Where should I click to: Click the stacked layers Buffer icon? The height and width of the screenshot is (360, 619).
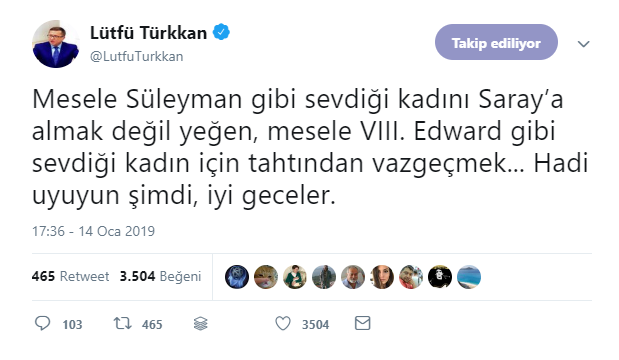[x=201, y=324]
